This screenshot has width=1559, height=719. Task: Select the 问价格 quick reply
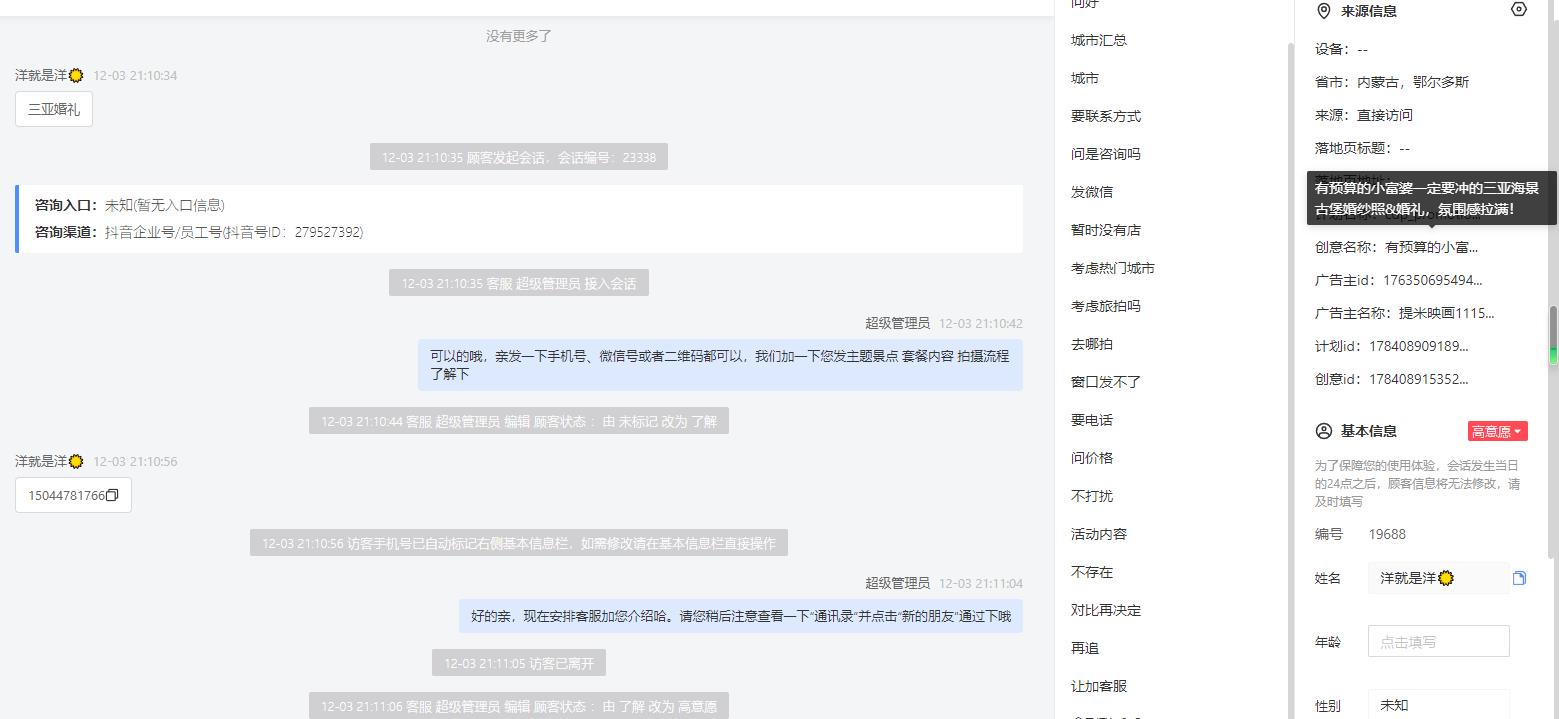pos(1091,458)
